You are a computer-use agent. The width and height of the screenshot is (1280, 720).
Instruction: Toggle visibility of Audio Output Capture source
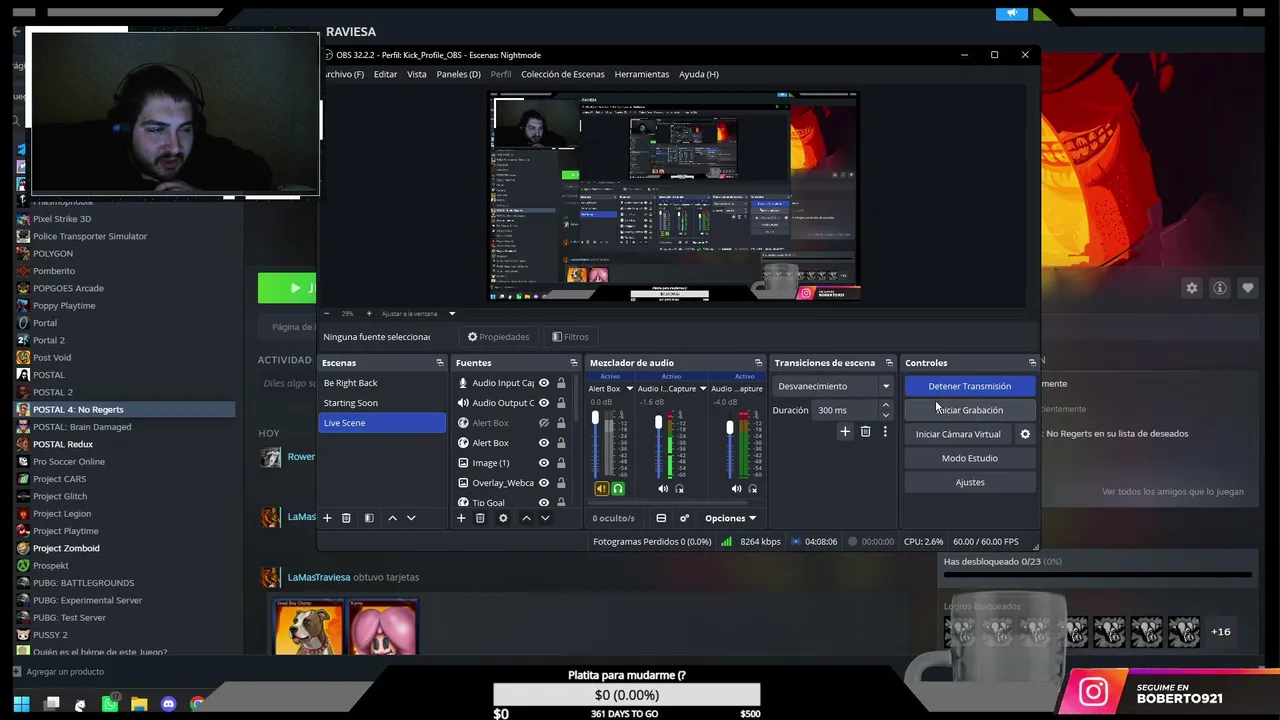tap(544, 403)
